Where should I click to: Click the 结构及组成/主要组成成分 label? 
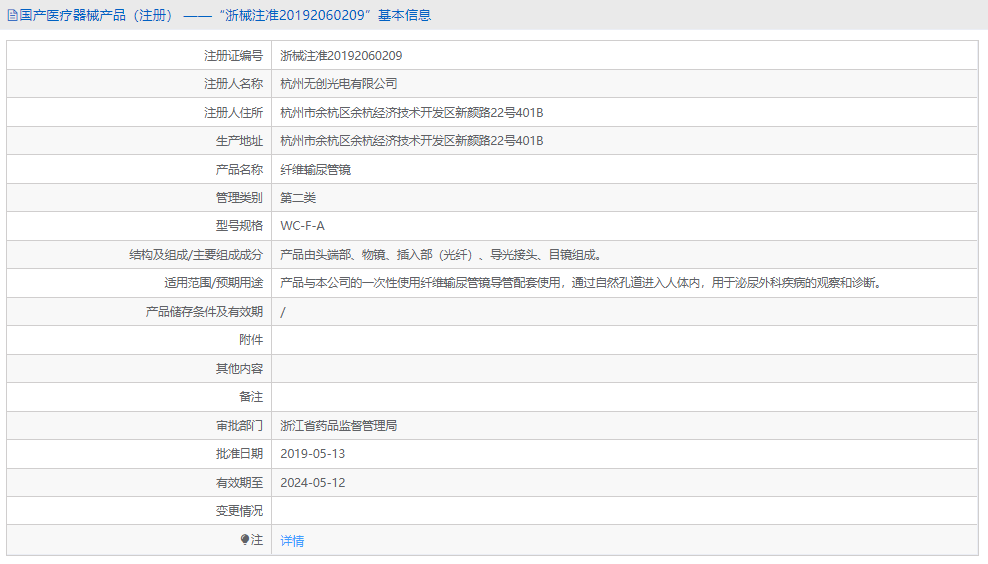click(196, 255)
